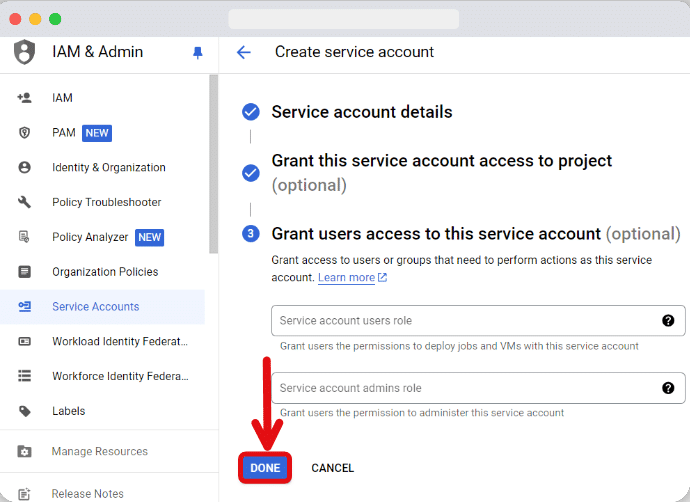Expand the Service account details step
Image resolution: width=690 pixels, height=502 pixels.
click(x=362, y=112)
